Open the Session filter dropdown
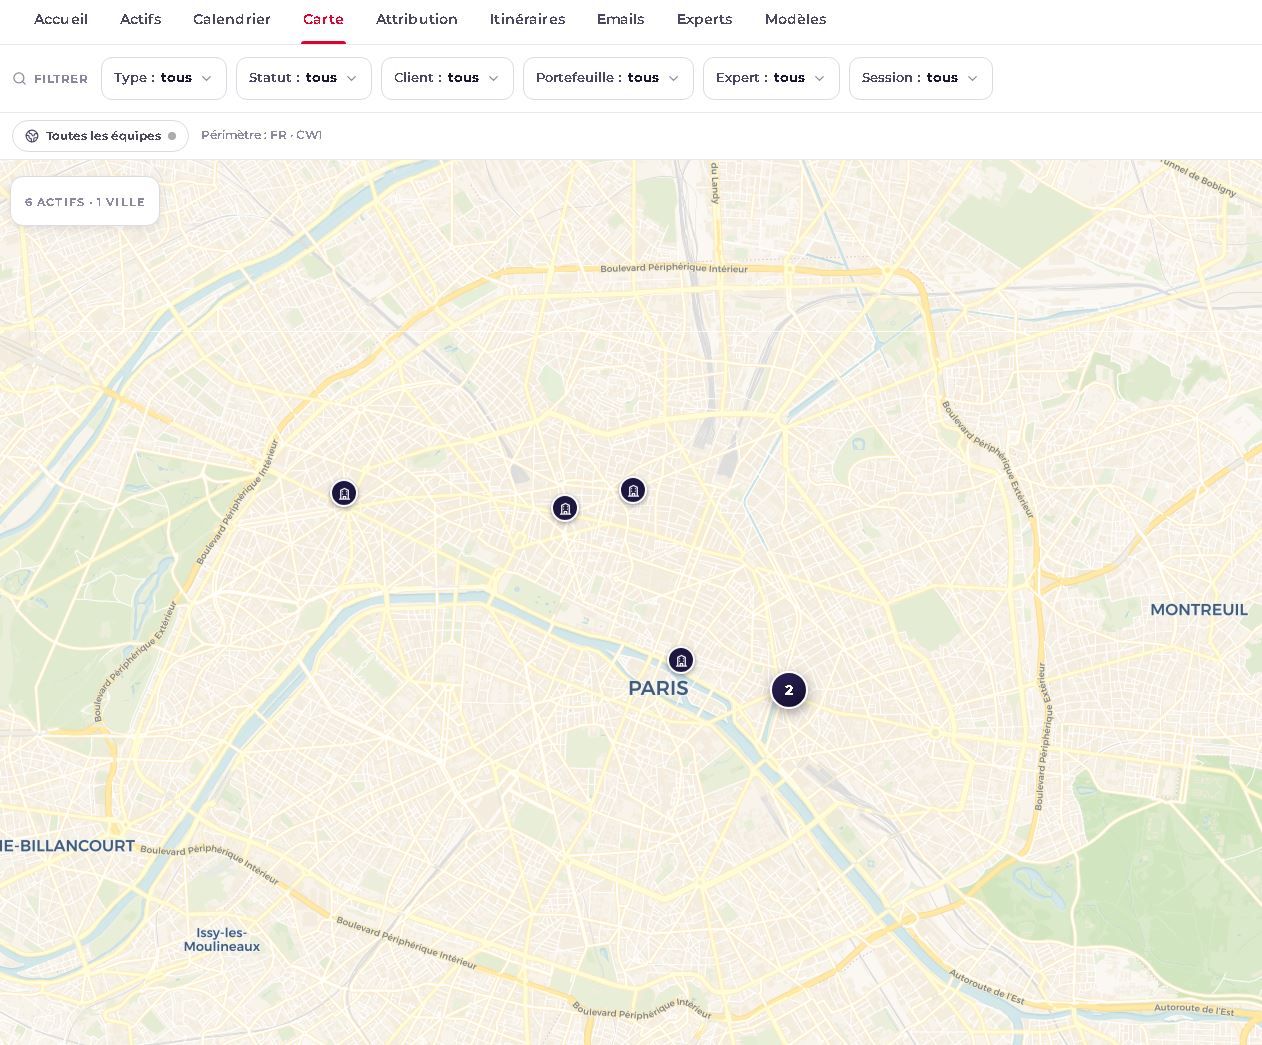Screen dimensions: 1262x1045 coord(921,78)
